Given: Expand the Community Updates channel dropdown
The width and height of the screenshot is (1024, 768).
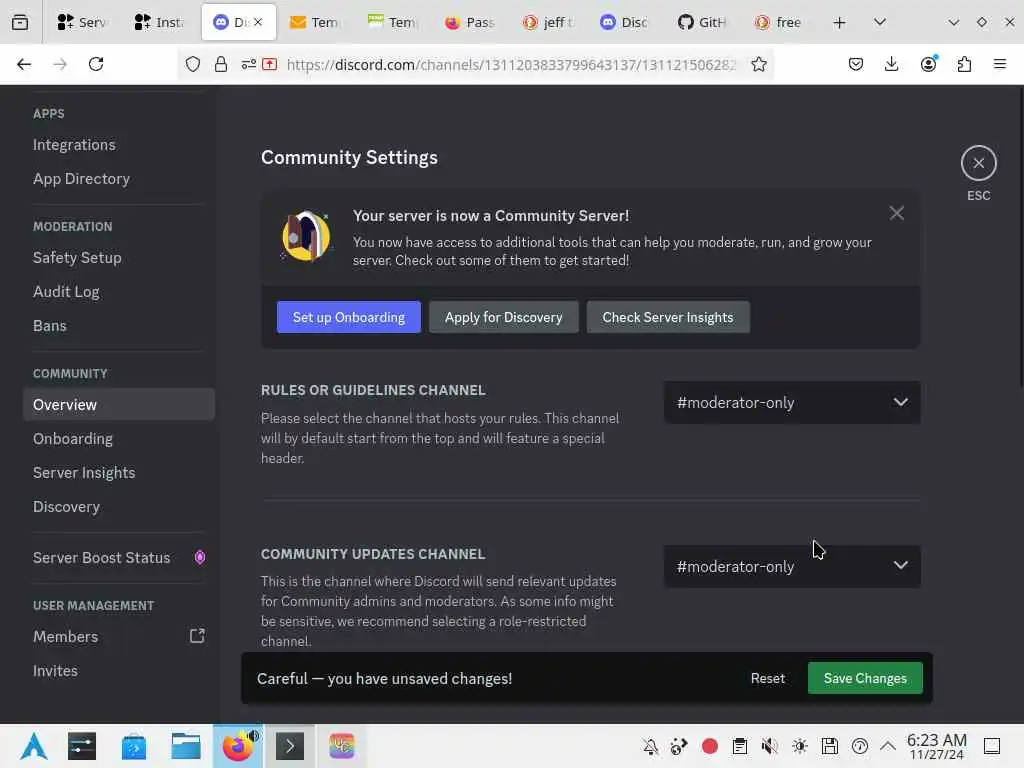Looking at the screenshot, I should 792,566.
